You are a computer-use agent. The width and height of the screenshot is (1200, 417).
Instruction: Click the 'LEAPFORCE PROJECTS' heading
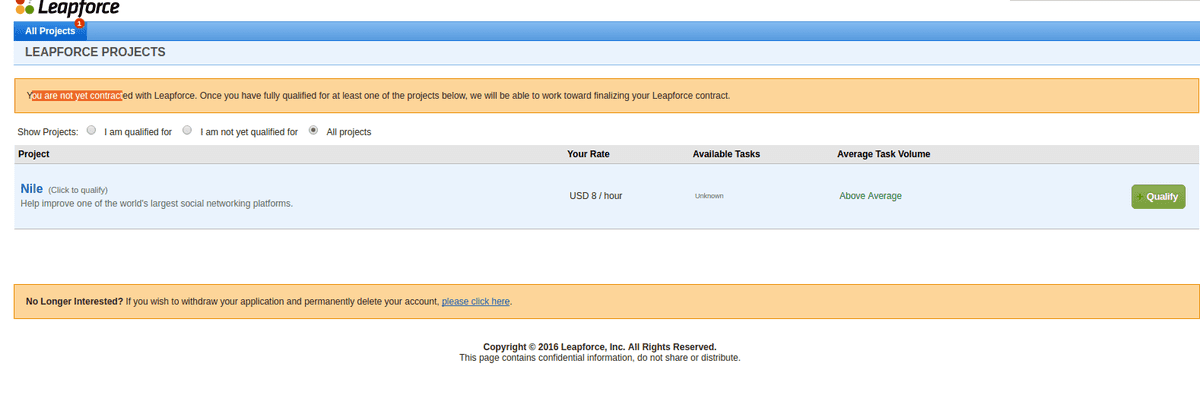point(95,52)
